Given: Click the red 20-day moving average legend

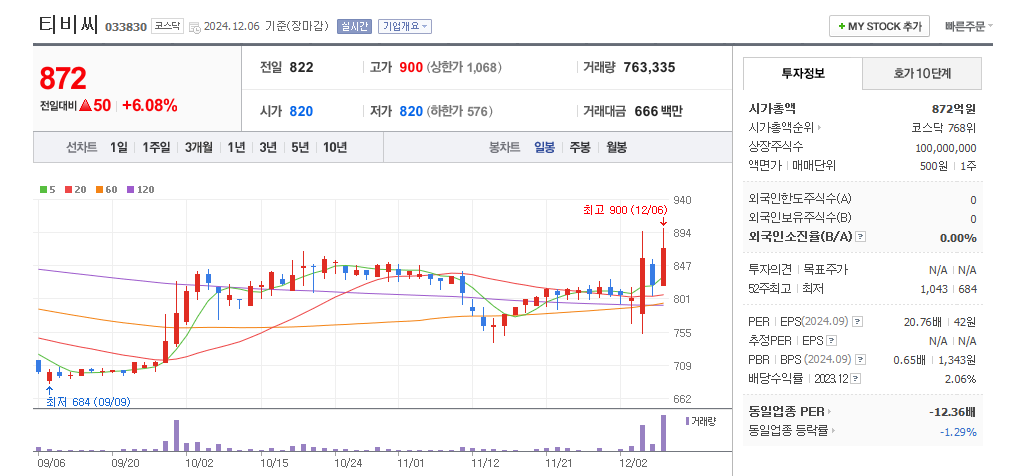Looking at the screenshot, I should [x=76, y=190].
